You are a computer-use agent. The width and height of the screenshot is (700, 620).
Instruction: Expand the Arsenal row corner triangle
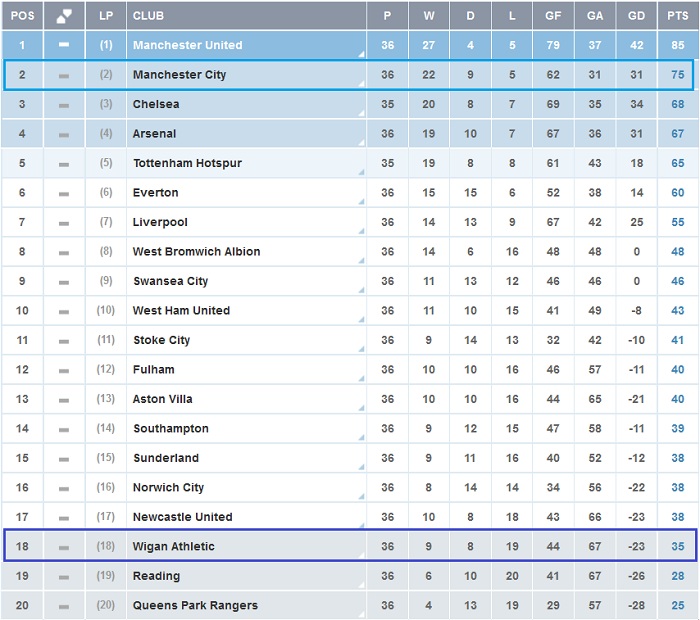click(x=359, y=145)
